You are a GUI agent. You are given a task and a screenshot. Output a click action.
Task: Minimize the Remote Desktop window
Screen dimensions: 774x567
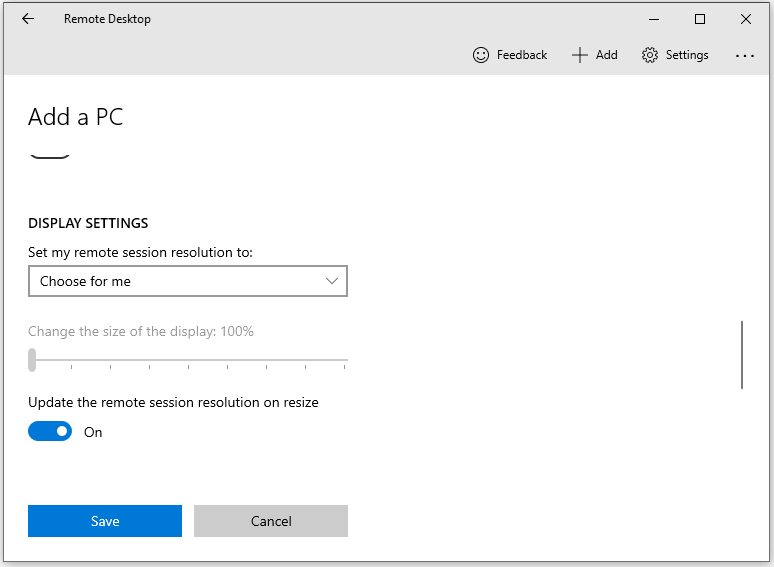coord(654,19)
